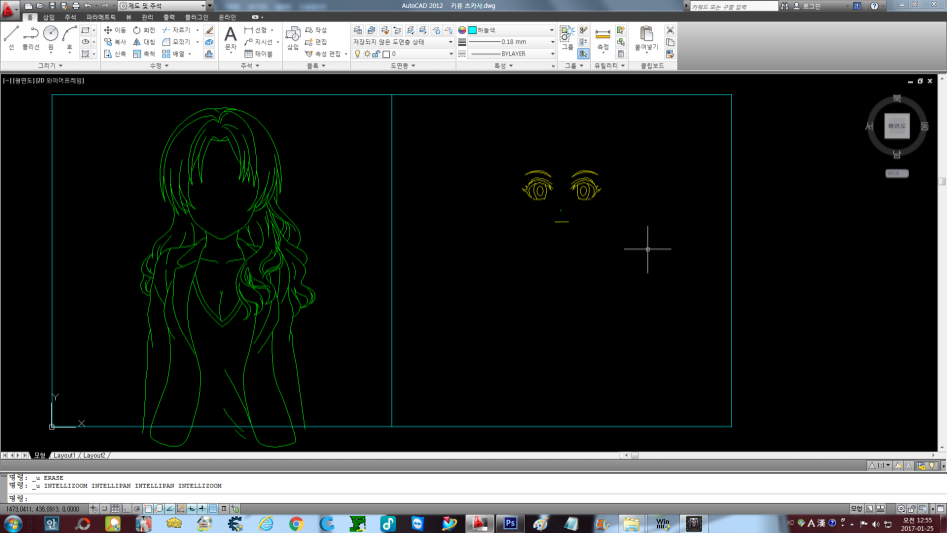The width and height of the screenshot is (947, 533).
Task: Expand the Layers (도면층) panel
Action: [402, 65]
